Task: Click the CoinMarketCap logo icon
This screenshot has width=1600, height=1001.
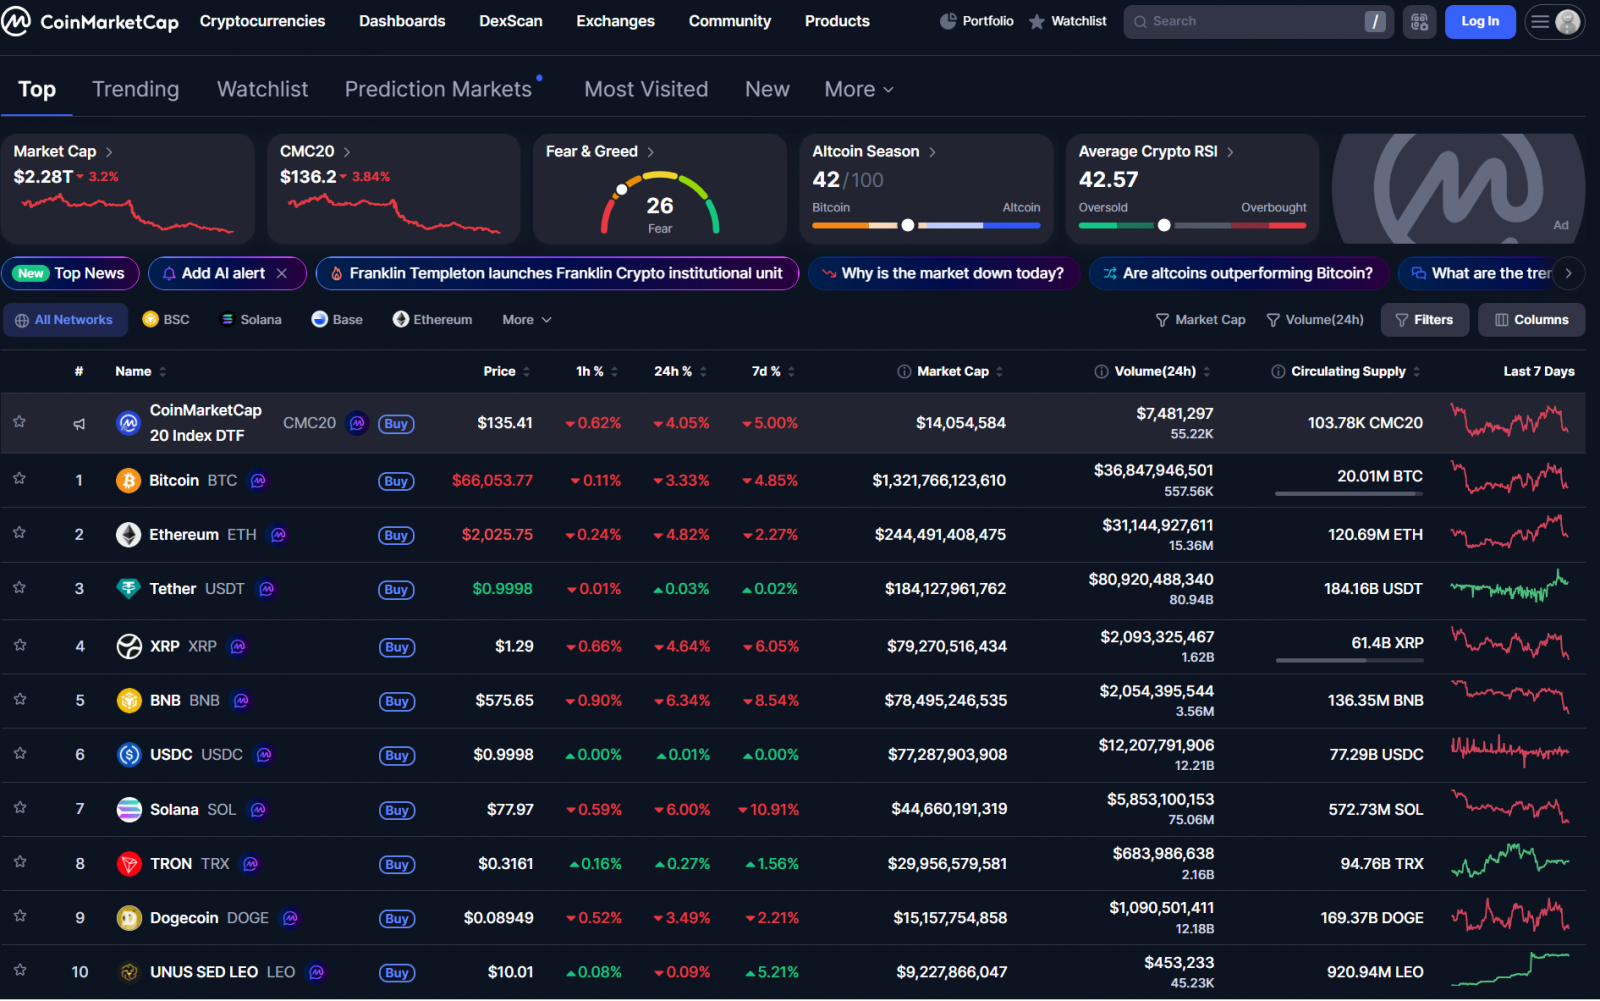Action: pos(17,21)
